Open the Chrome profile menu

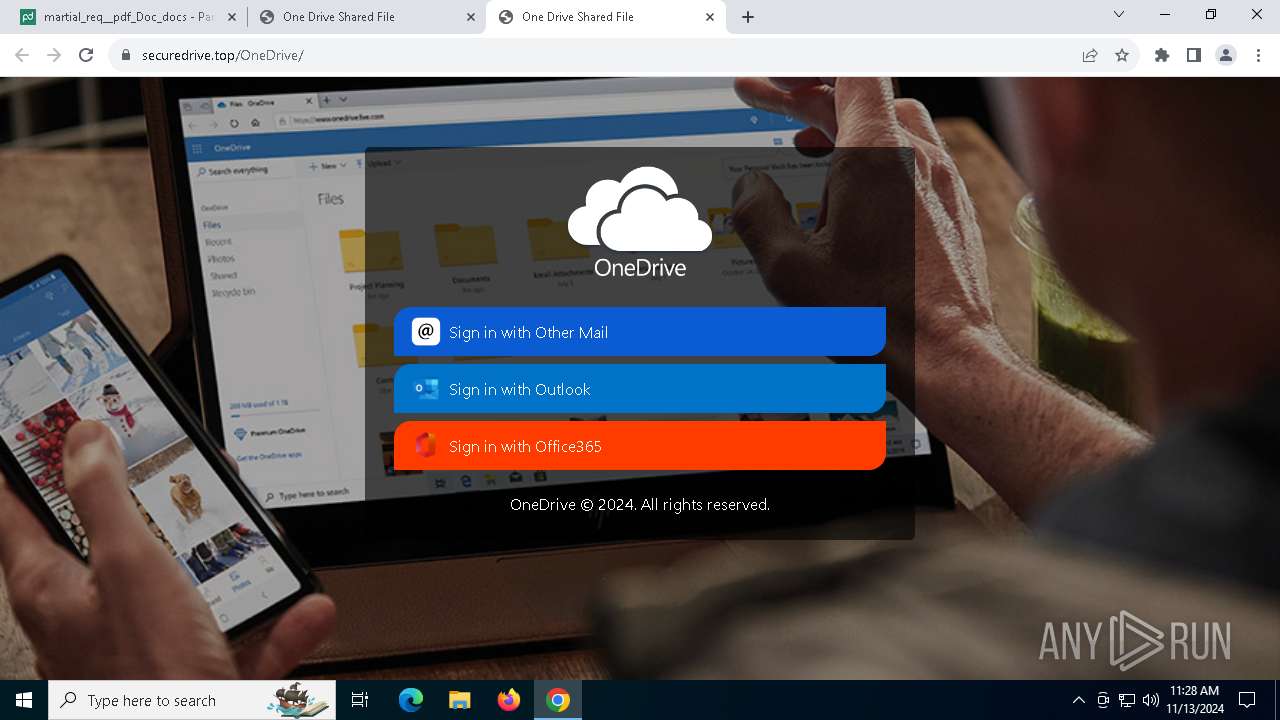coord(1226,55)
